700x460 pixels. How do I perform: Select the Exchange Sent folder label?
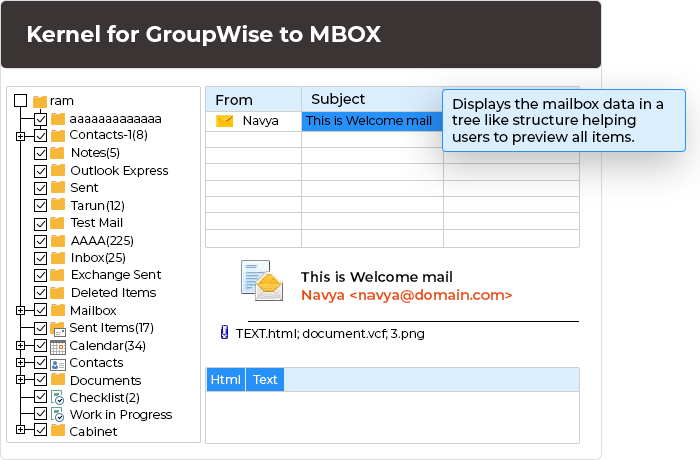point(116,275)
